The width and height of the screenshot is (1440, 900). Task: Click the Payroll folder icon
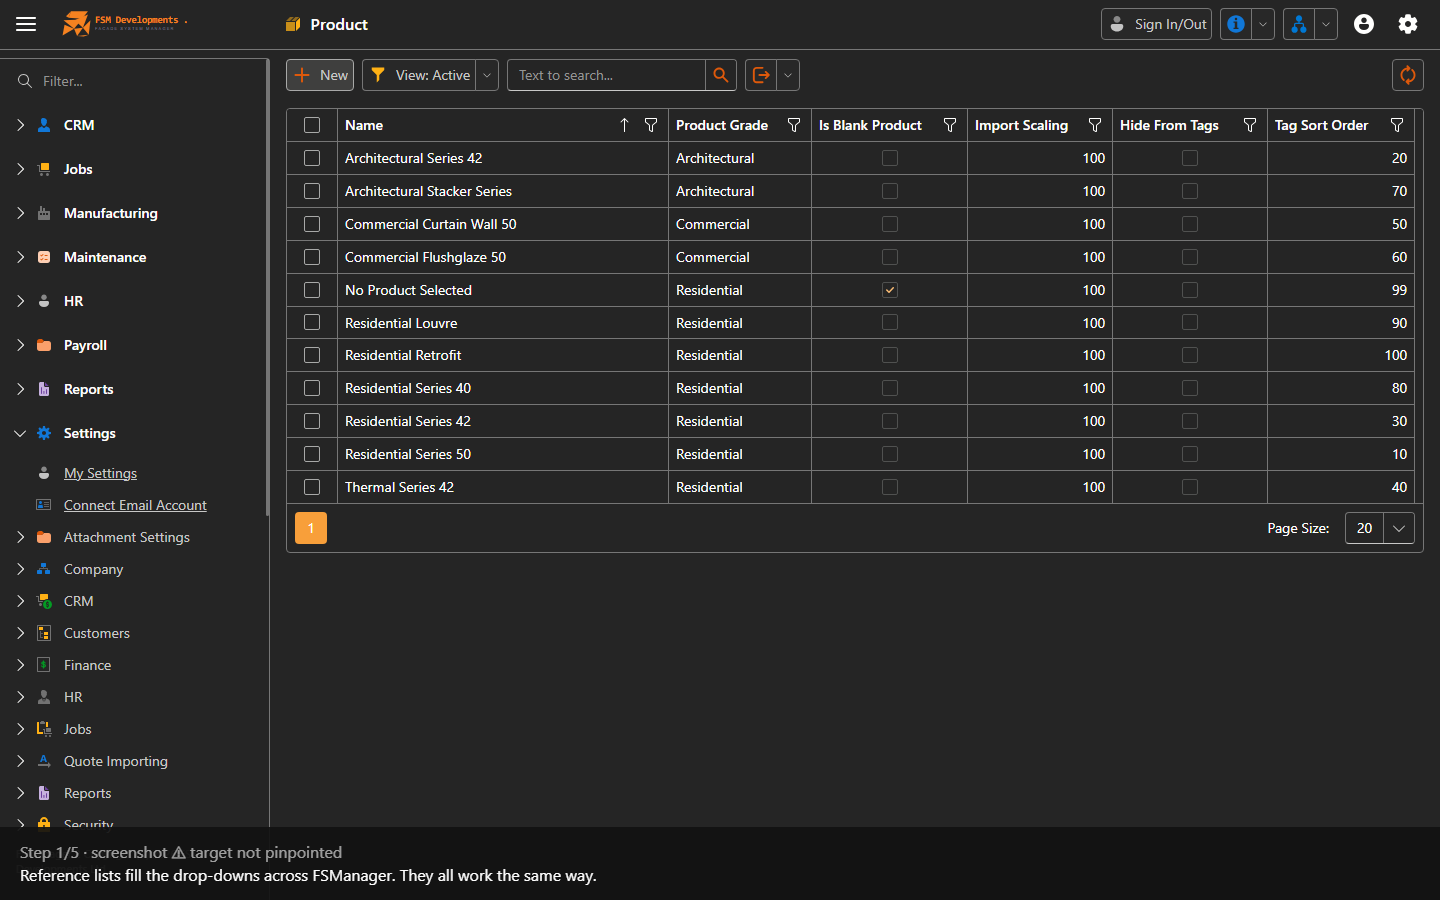[x=44, y=345]
